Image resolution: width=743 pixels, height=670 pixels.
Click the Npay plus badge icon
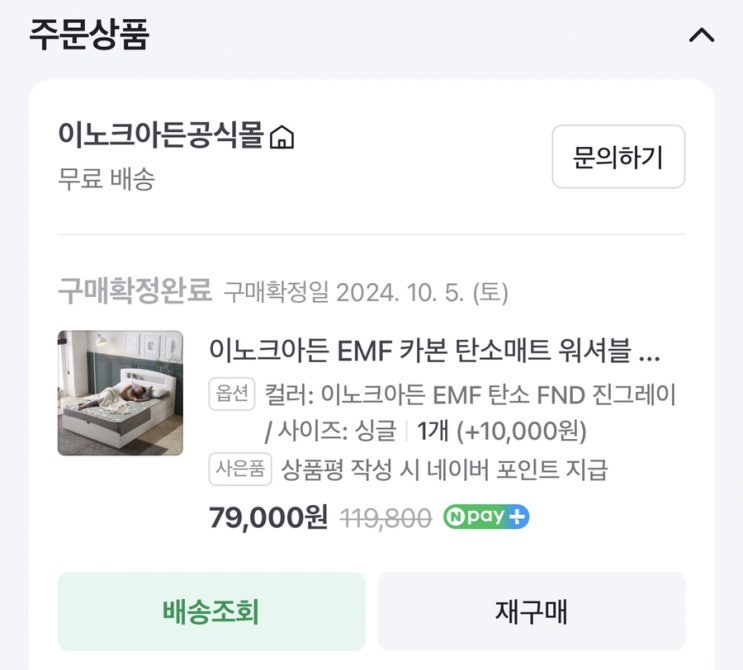pyautogui.click(x=486, y=516)
